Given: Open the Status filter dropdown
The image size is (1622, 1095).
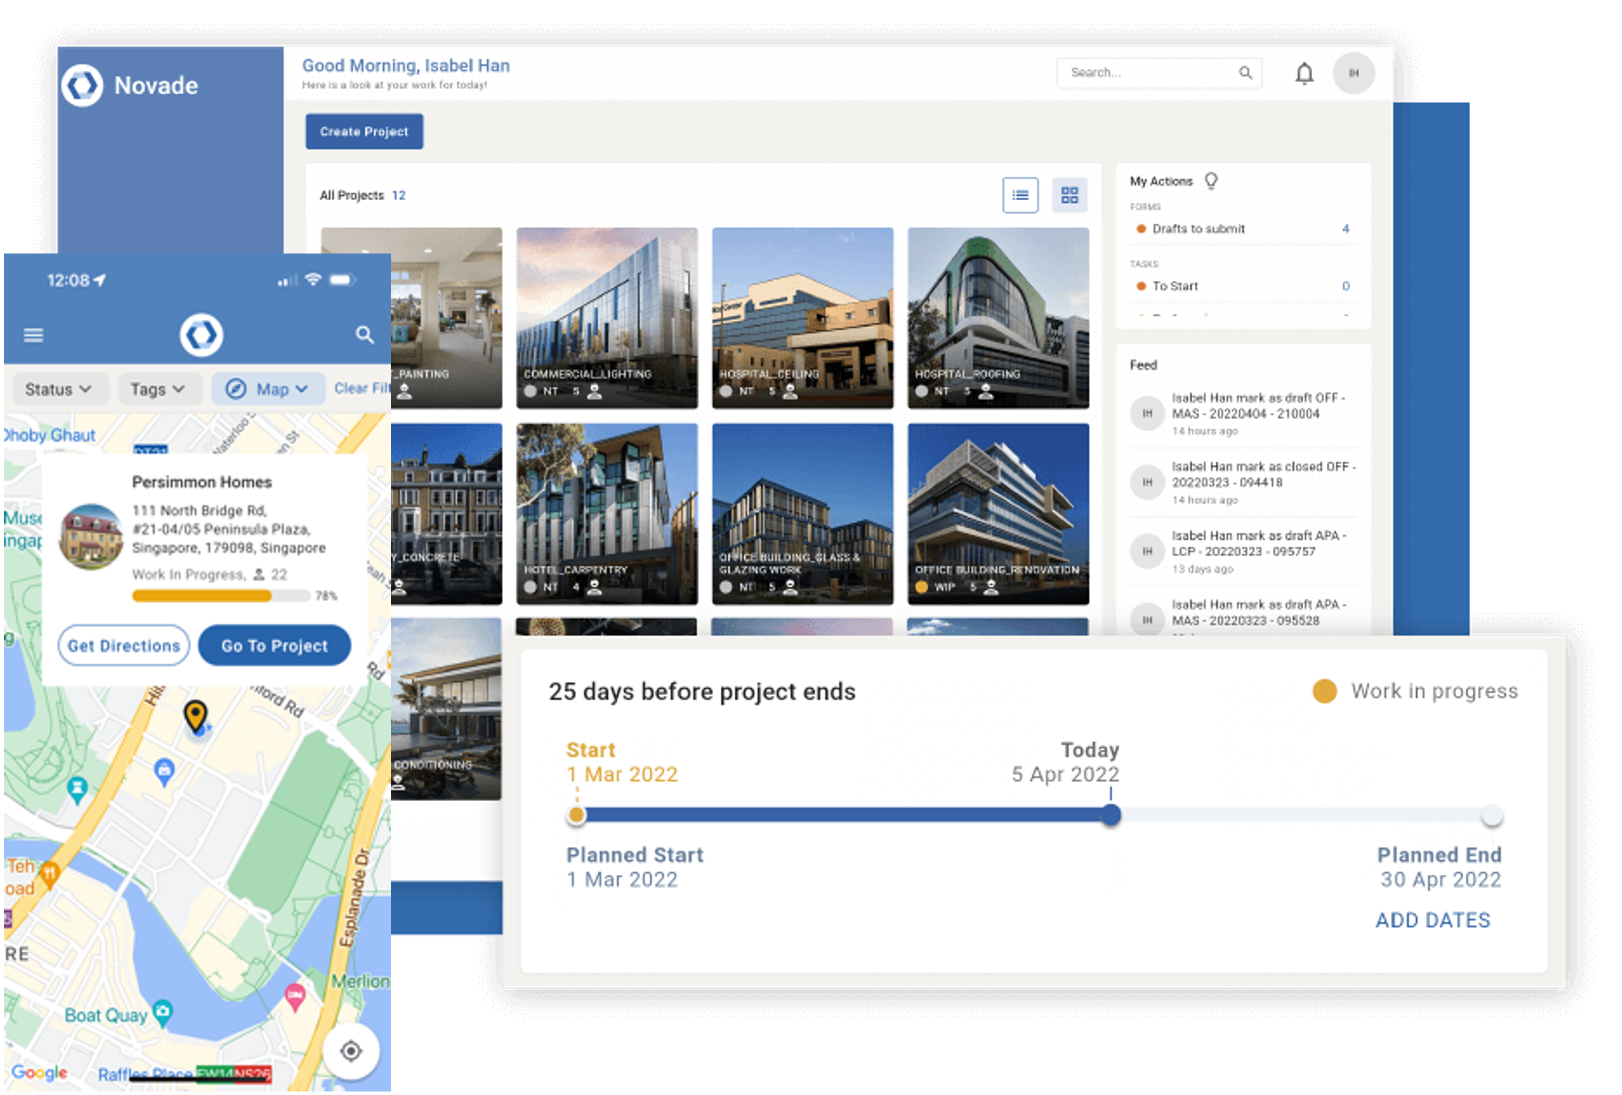Looking at the screenshot, I should [x=59, y=389].
